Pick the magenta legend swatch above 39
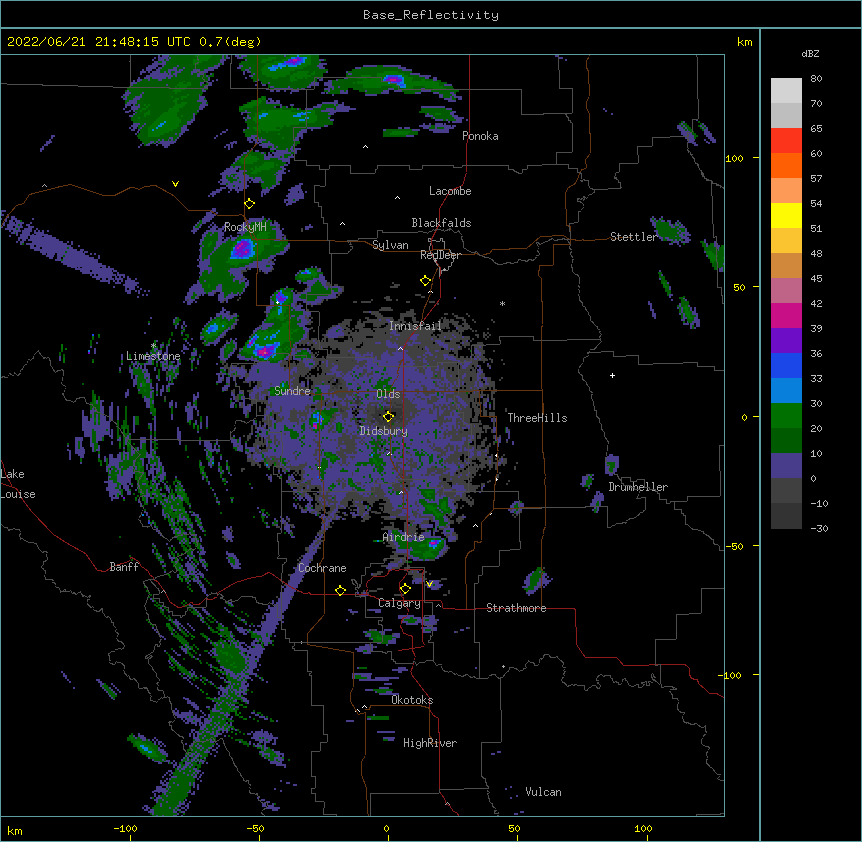The image size is (862, 842). point(786,315)
